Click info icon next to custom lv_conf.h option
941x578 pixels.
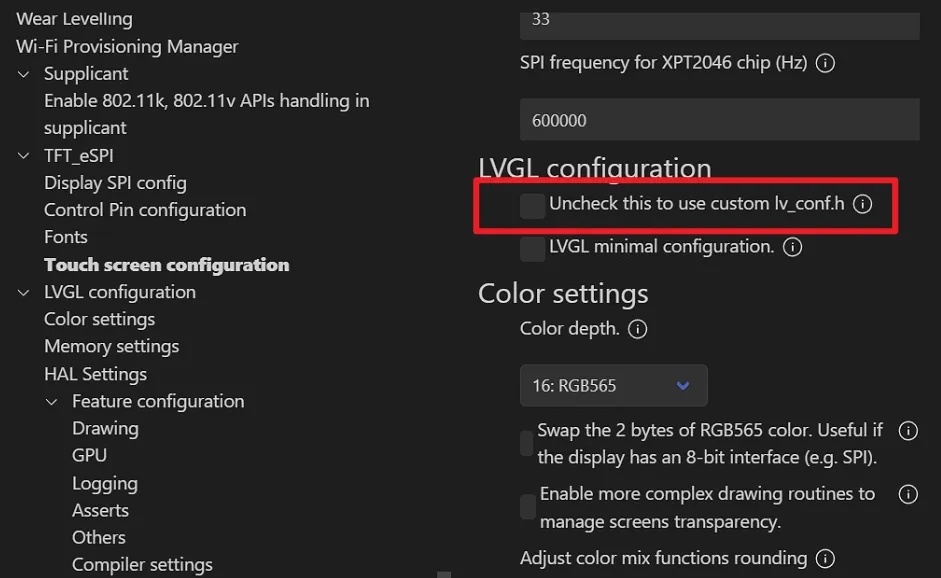click(863, 205)
